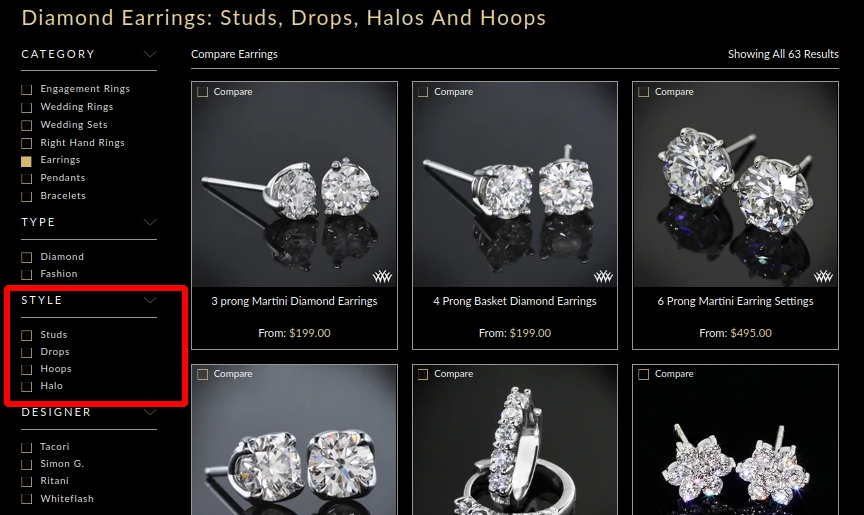Click Whiteflash logo on 6 Prong Martini image
Viewport: 864px width, 515px height.
pyautogui.click(x=823, y=276)
